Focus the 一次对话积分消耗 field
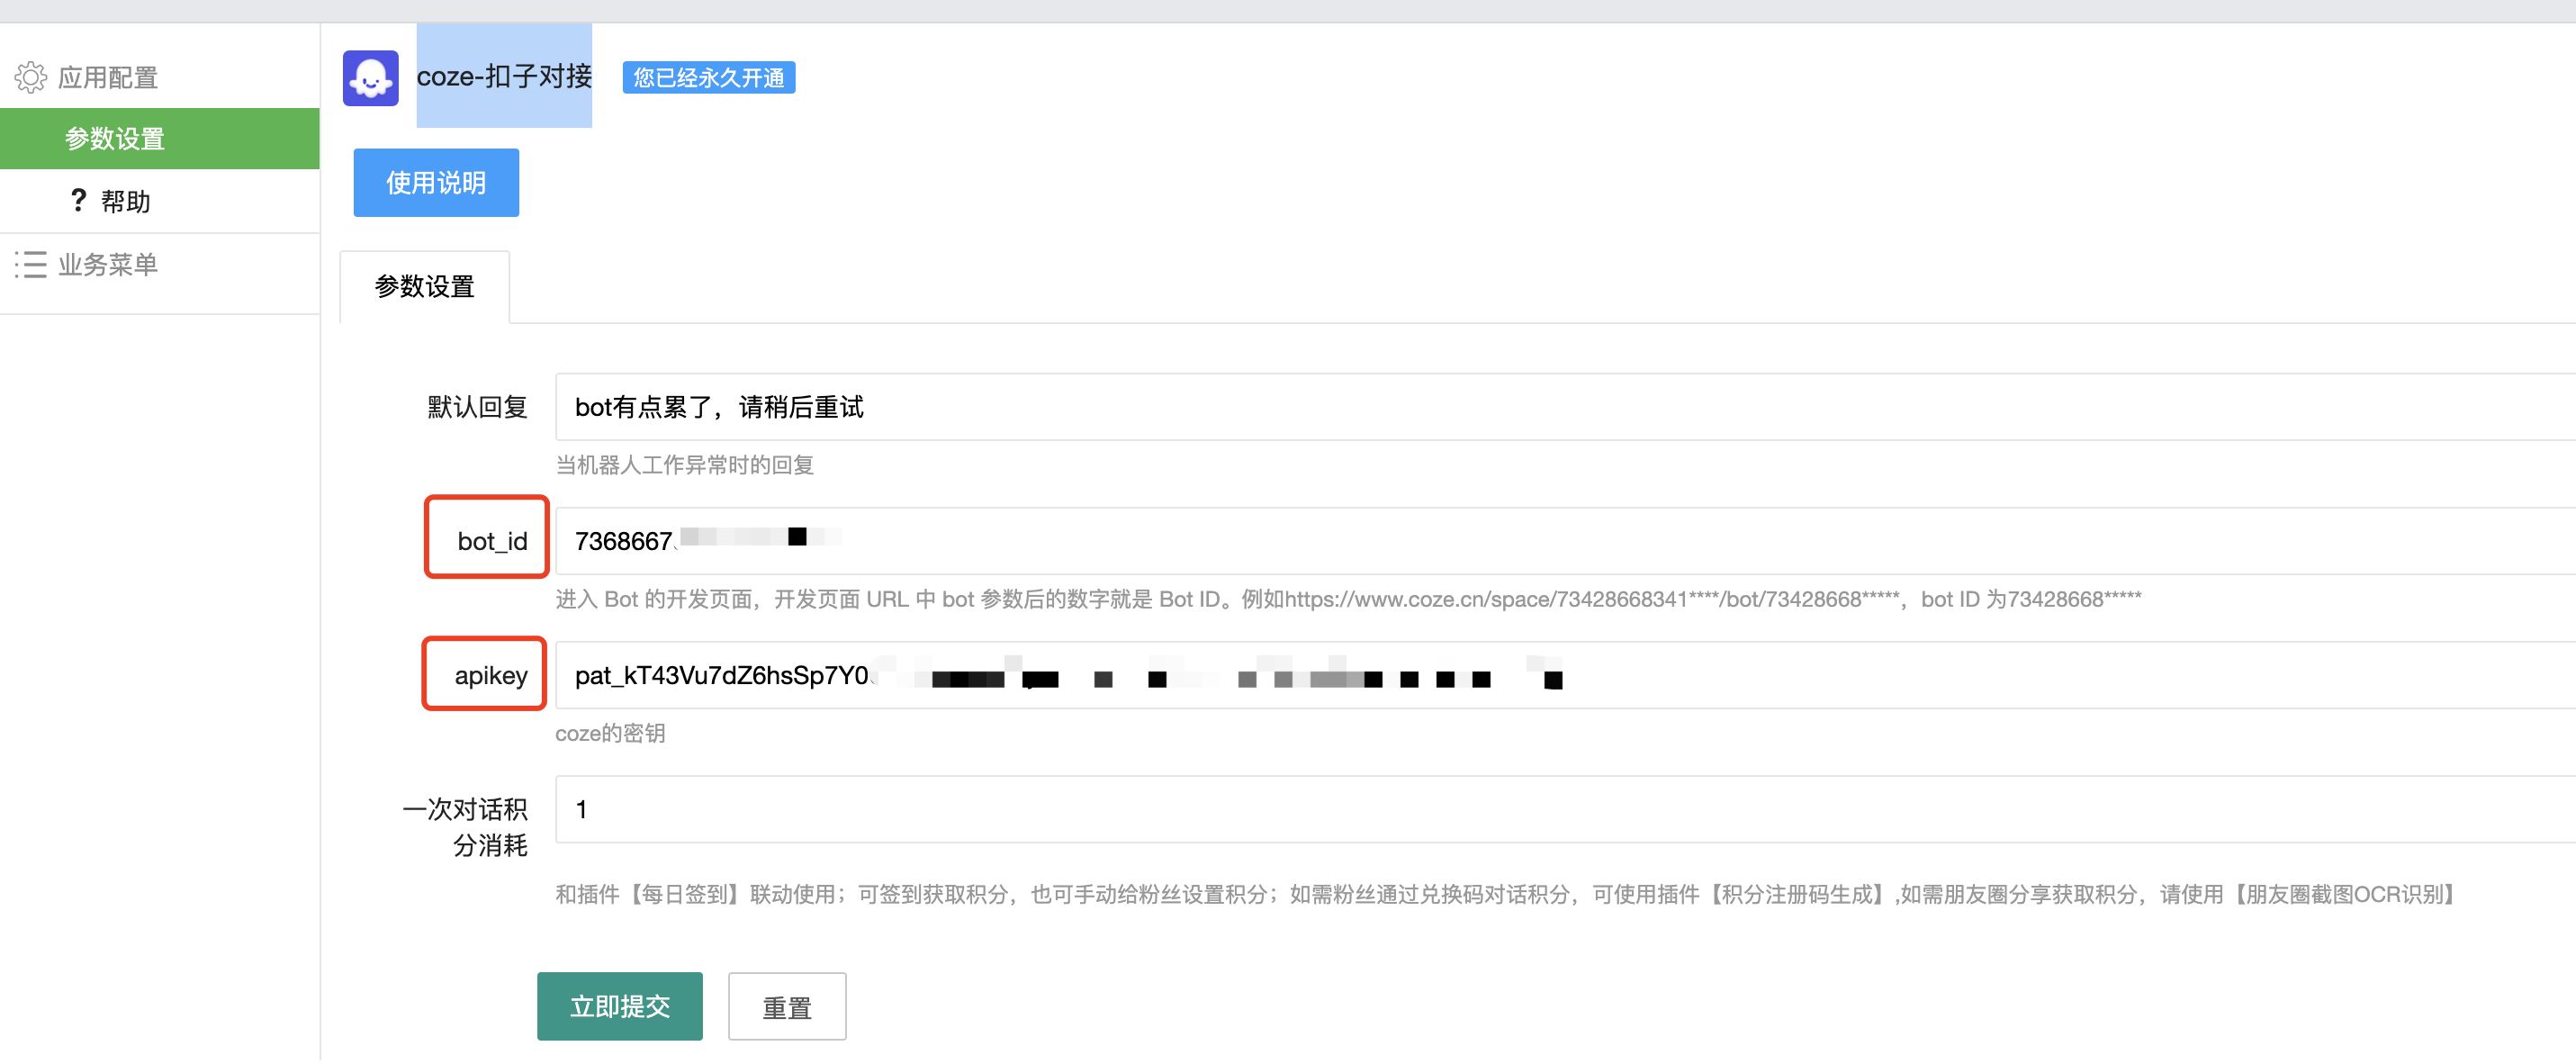The image size is (2576, 1064). click(1500, 809)
